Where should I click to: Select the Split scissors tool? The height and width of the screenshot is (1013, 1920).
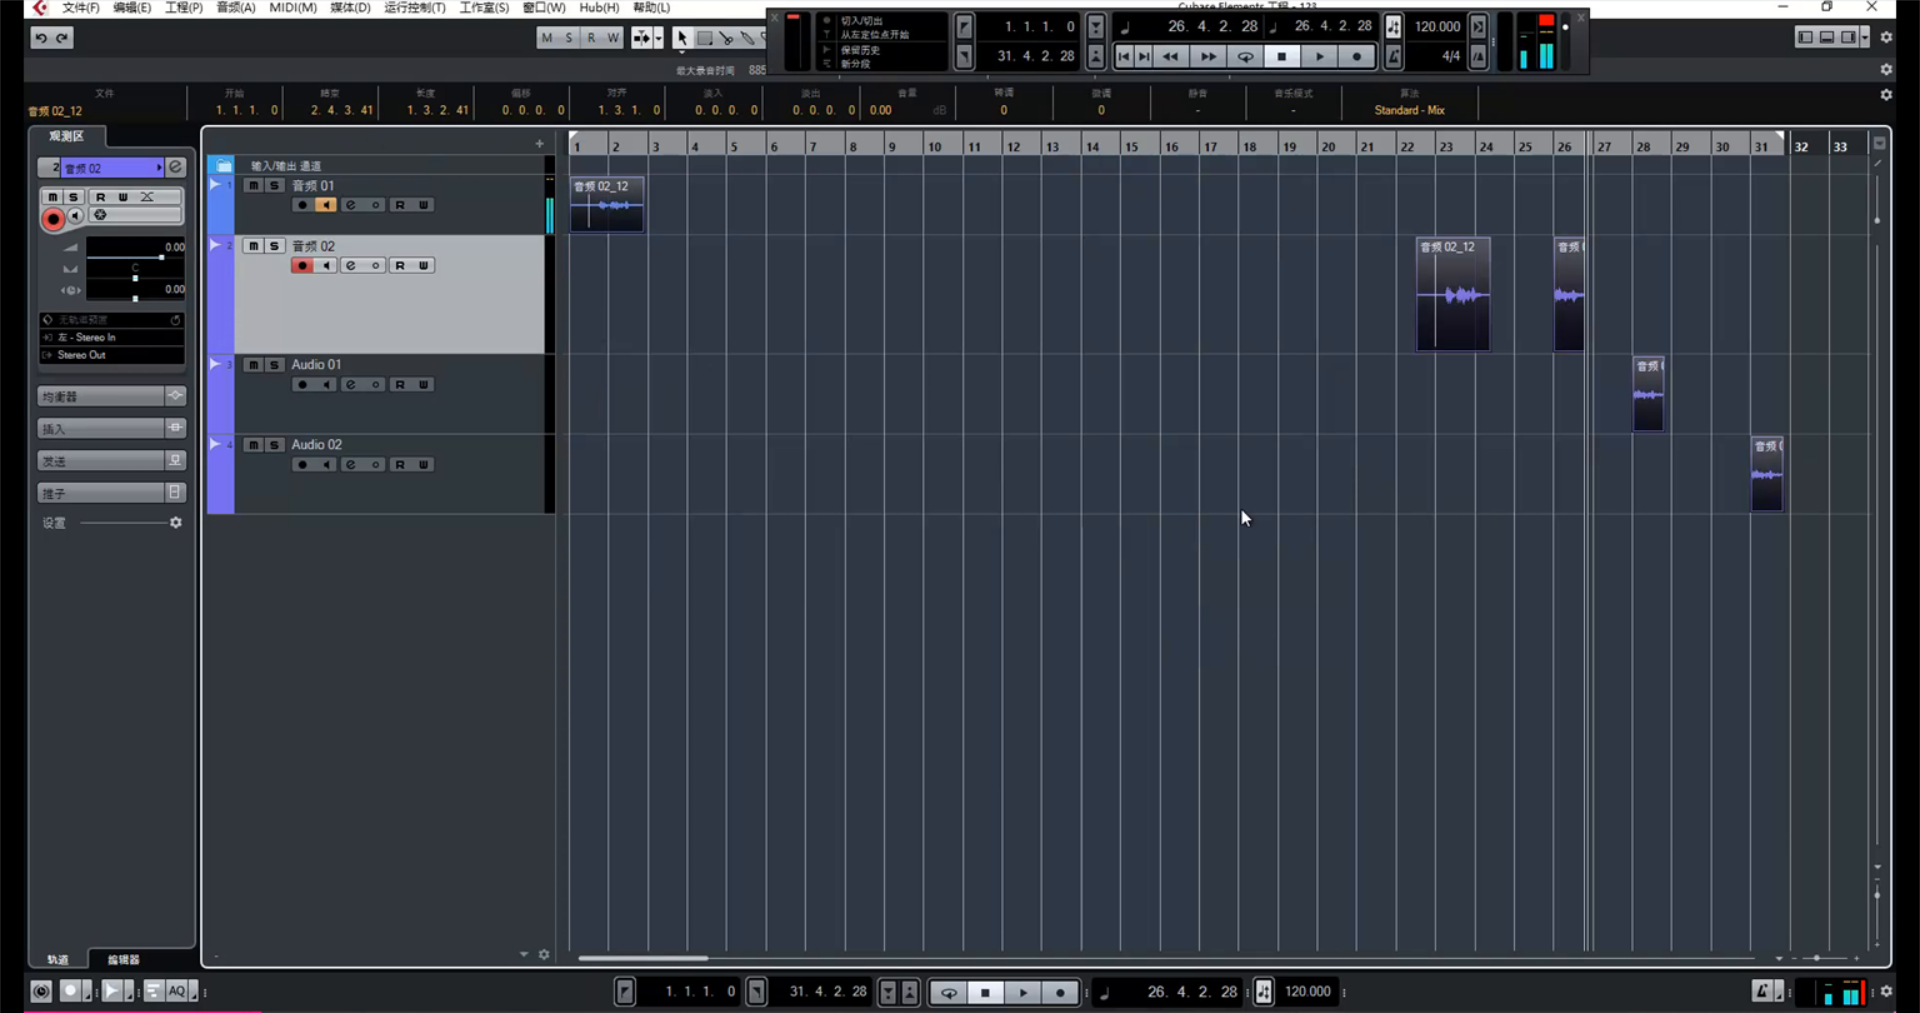(x=726, y=38)
